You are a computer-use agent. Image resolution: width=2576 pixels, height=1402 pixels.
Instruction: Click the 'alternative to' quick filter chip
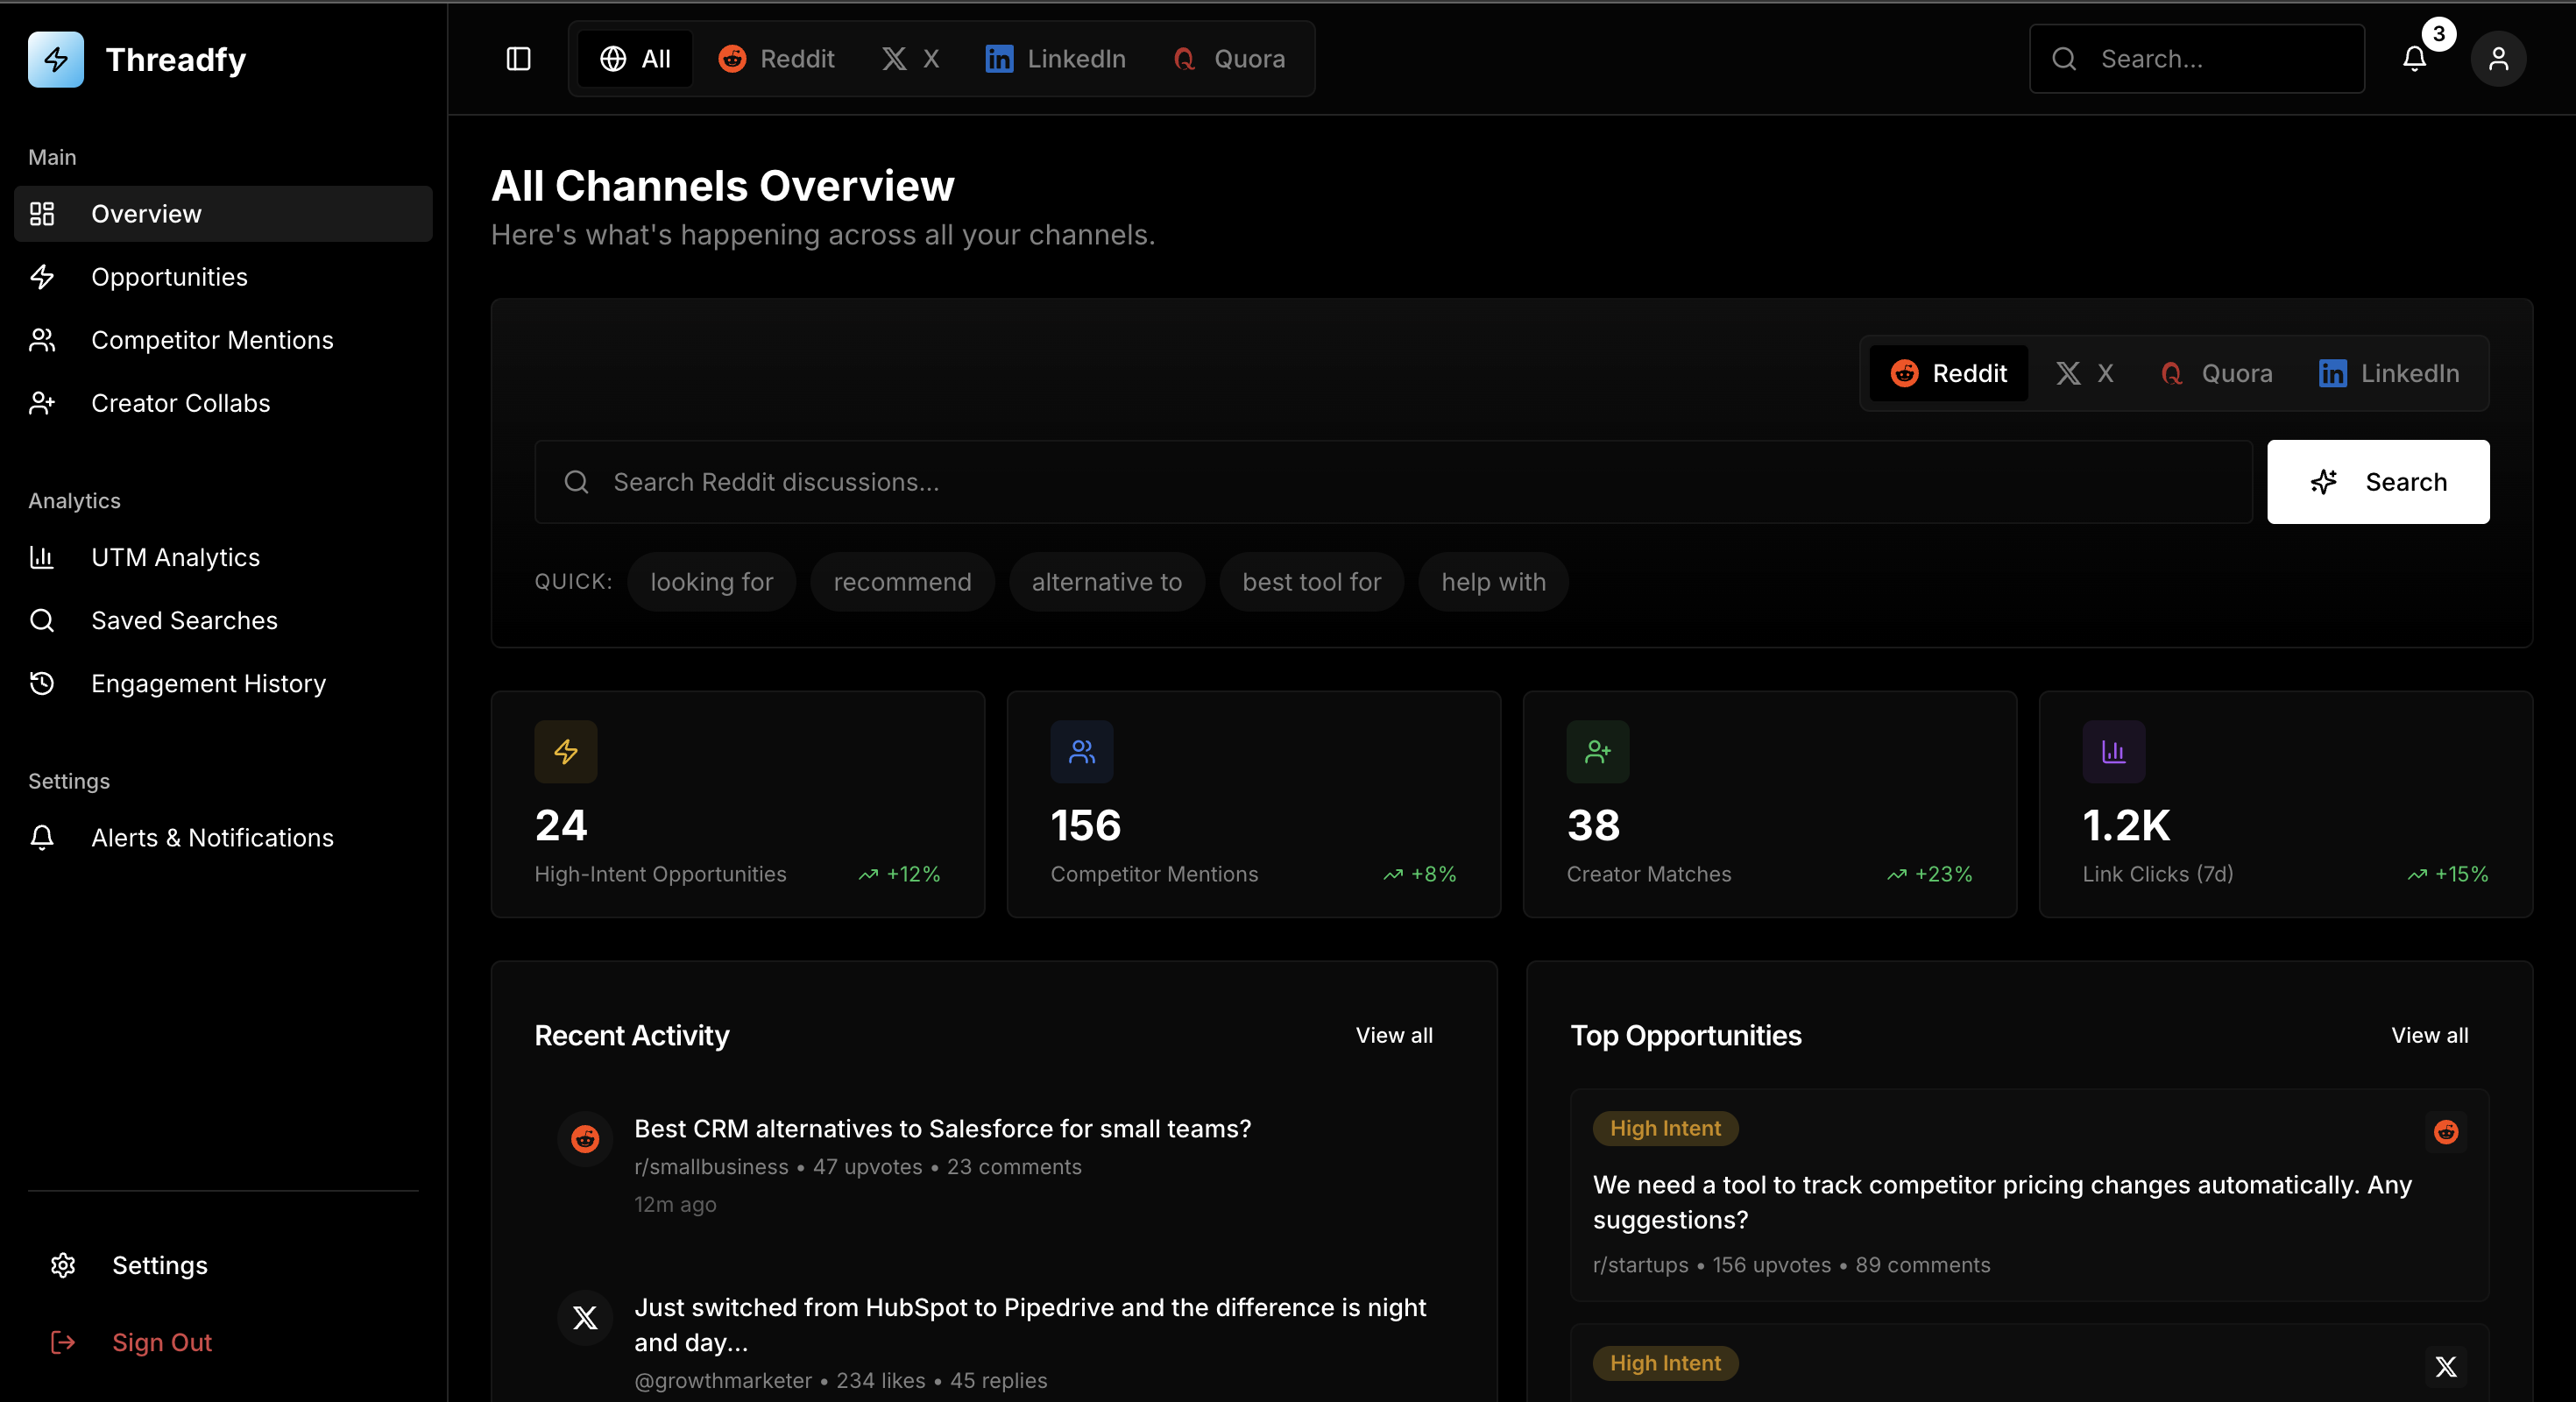(1106, 582)
